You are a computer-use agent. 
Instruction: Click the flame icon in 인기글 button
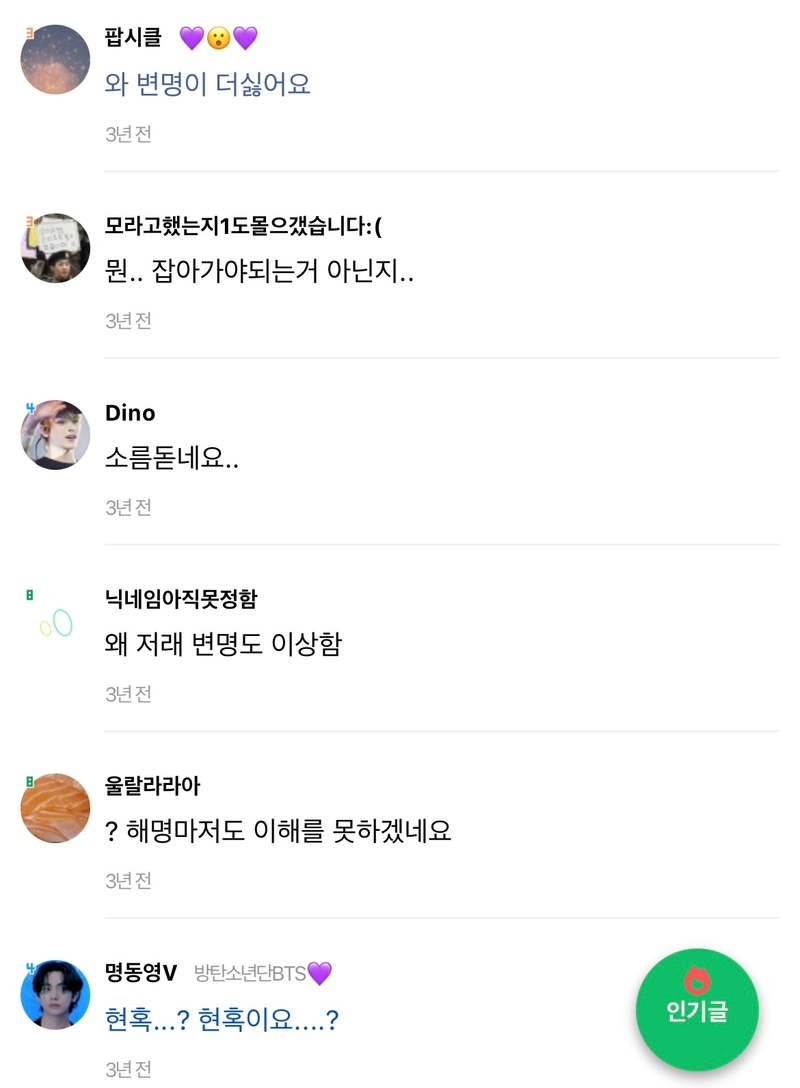coord(697,979)
